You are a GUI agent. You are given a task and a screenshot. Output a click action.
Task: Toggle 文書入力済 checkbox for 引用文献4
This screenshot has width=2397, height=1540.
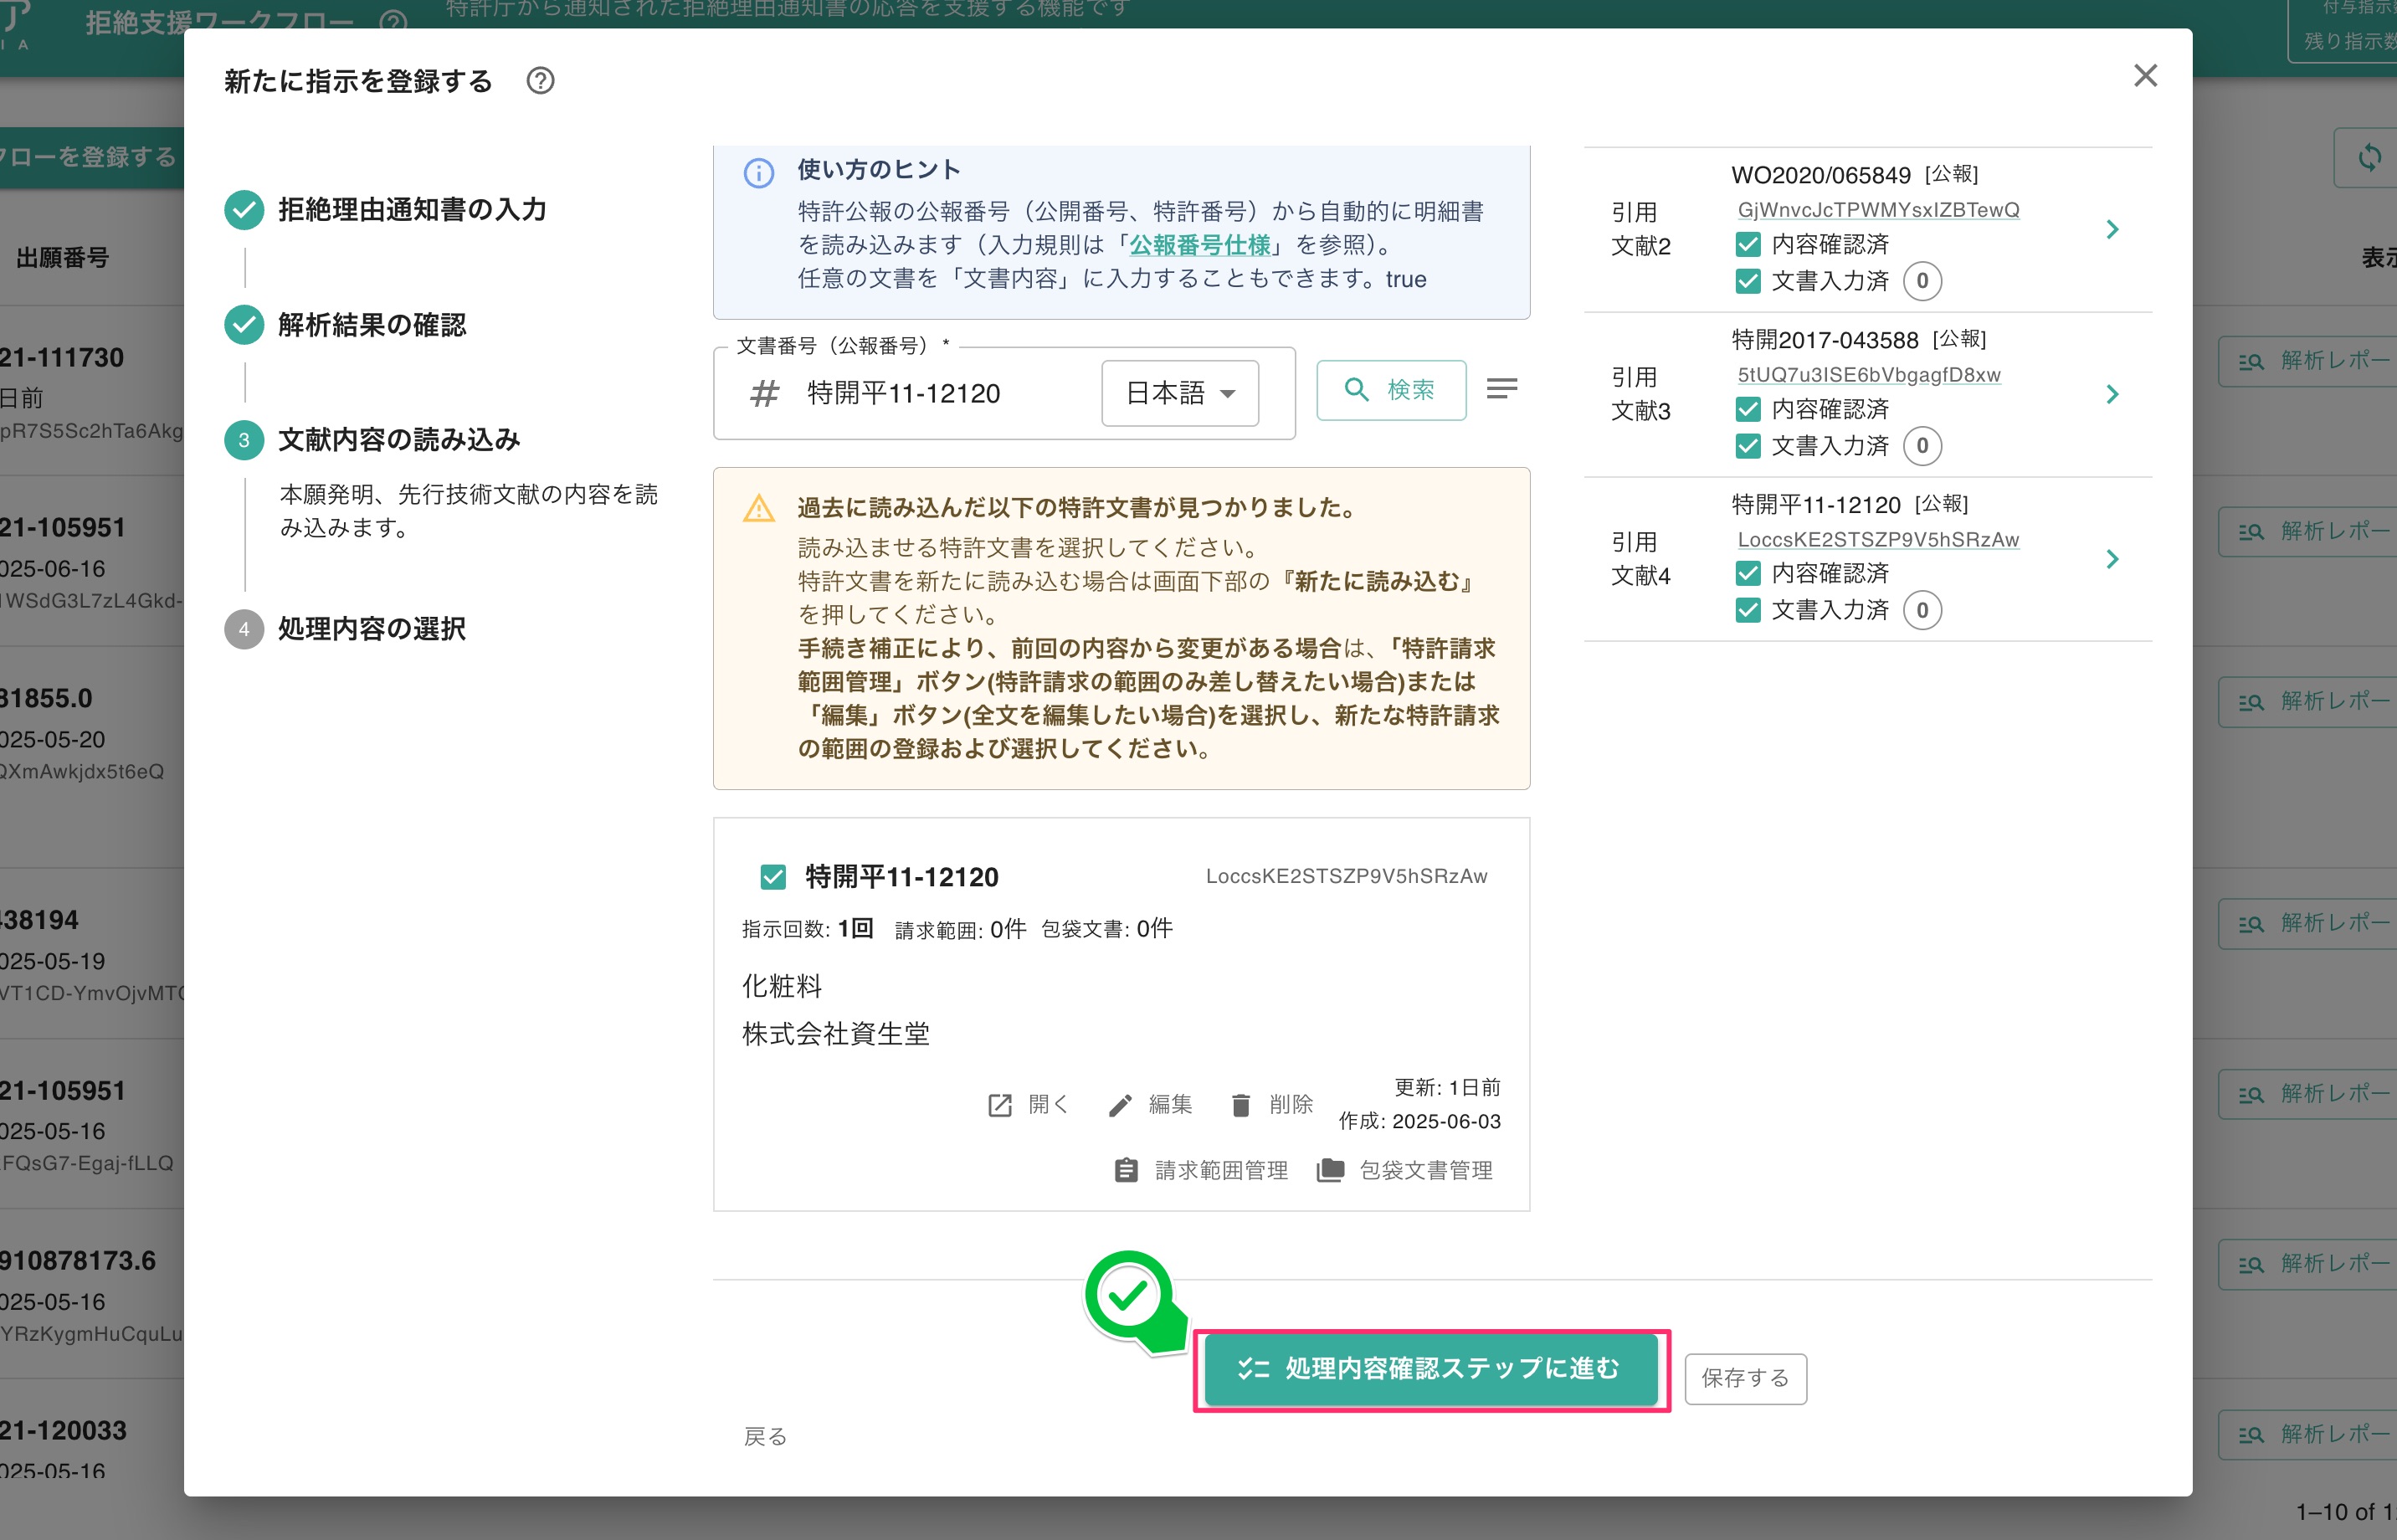tap(1748, 610)
